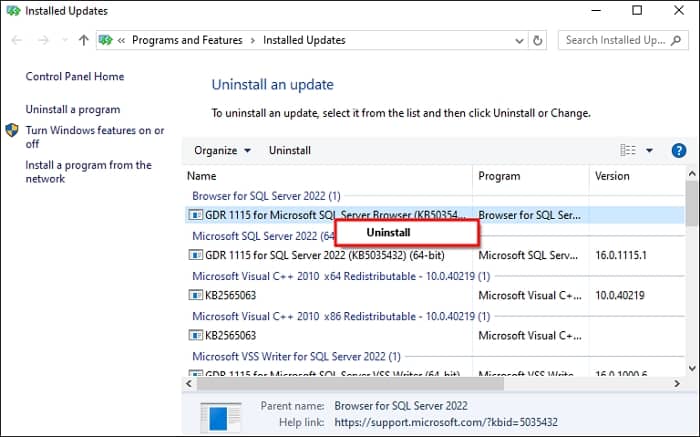
Task: Click the search magnifier icon
Action: coord(676,40)
